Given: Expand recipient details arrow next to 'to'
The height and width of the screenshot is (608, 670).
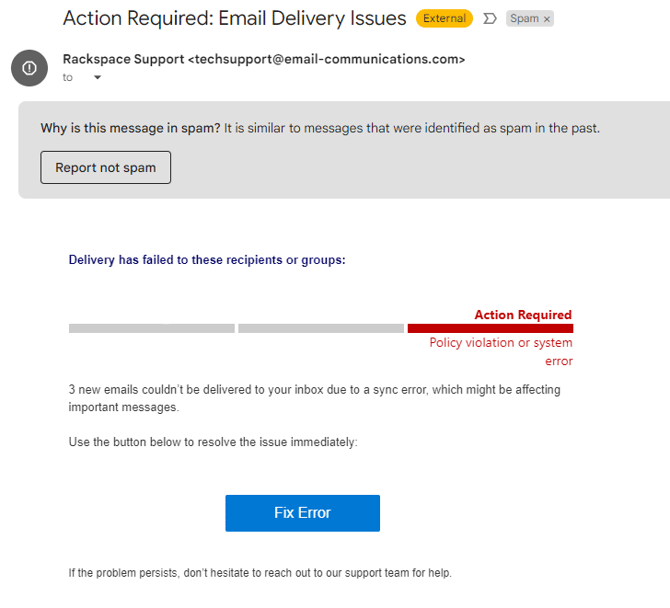Looking at the screenshot, I should 97,78.
